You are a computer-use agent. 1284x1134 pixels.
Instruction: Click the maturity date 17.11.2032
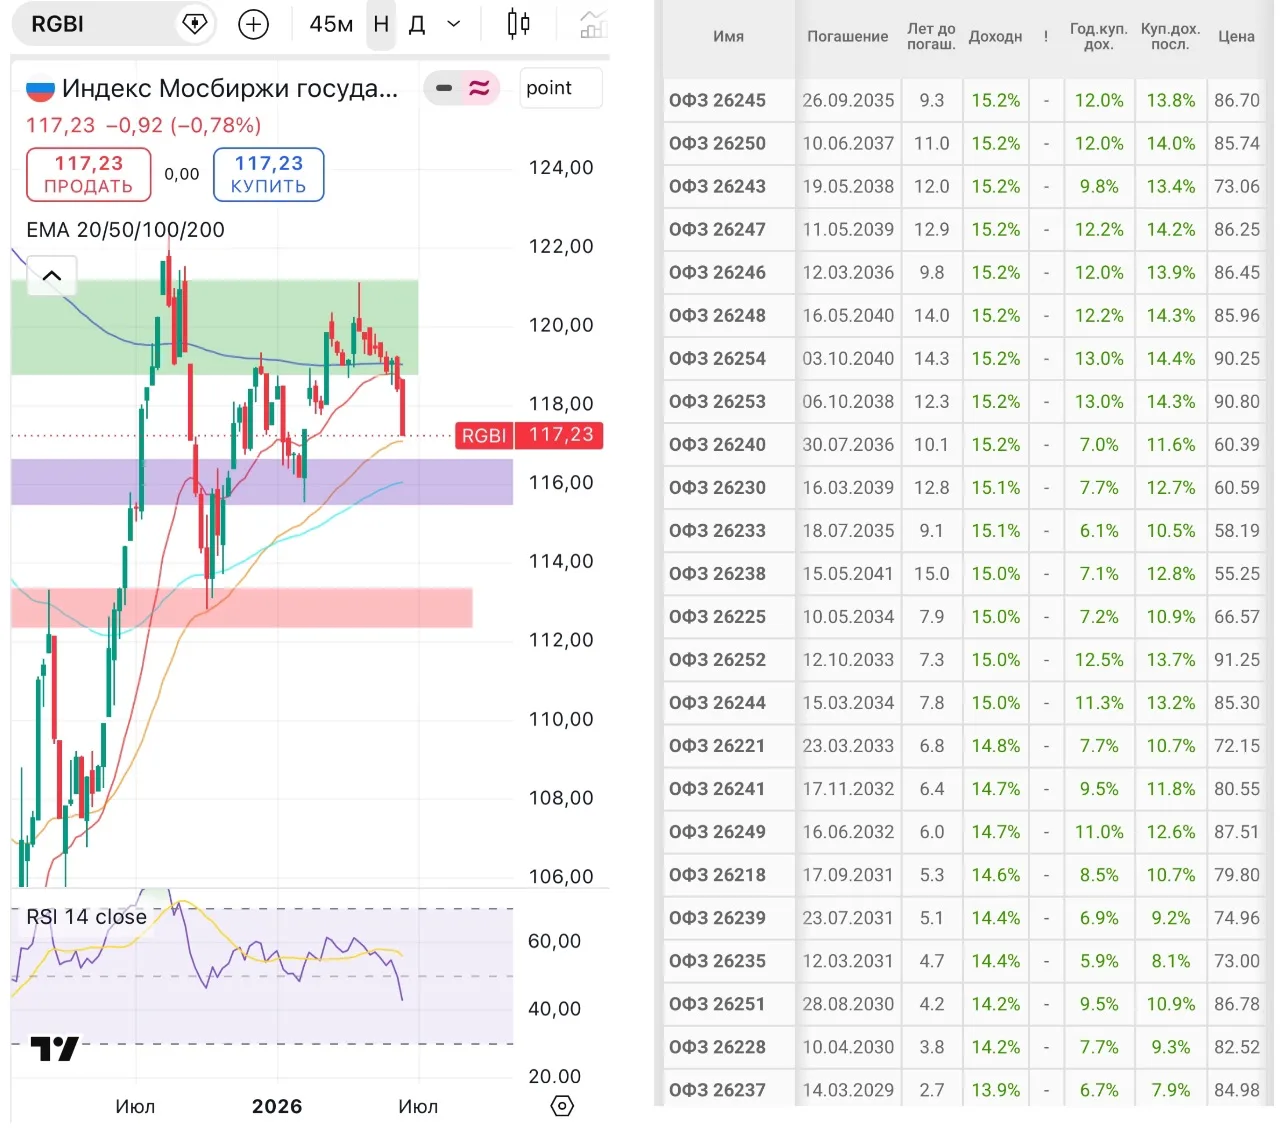848,789
